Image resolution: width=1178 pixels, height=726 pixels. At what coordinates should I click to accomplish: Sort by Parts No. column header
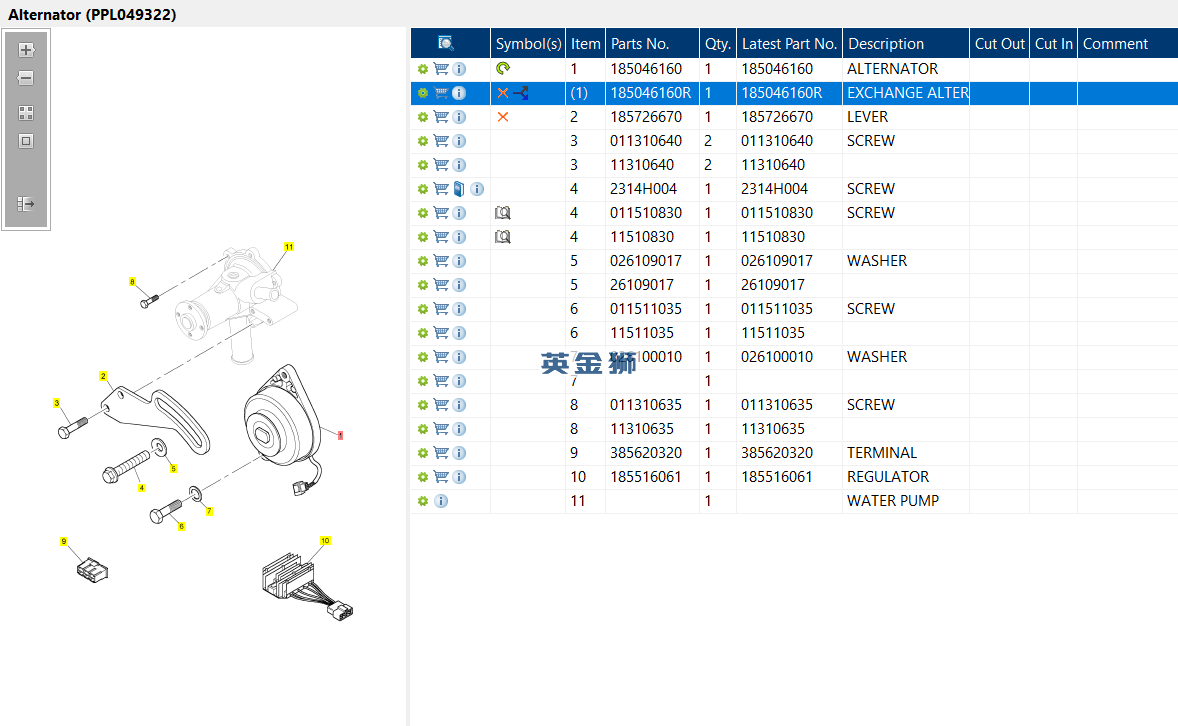[x=652, y=44]
